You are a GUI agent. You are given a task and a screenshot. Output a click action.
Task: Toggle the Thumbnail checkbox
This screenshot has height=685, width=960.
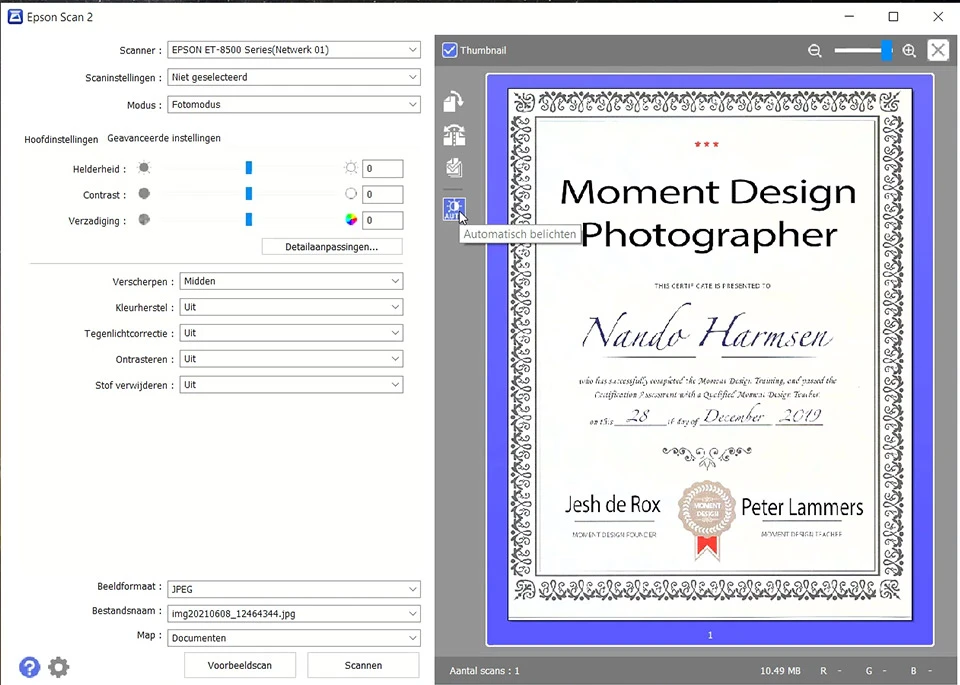pyautogui.click(x=449, y=50)
